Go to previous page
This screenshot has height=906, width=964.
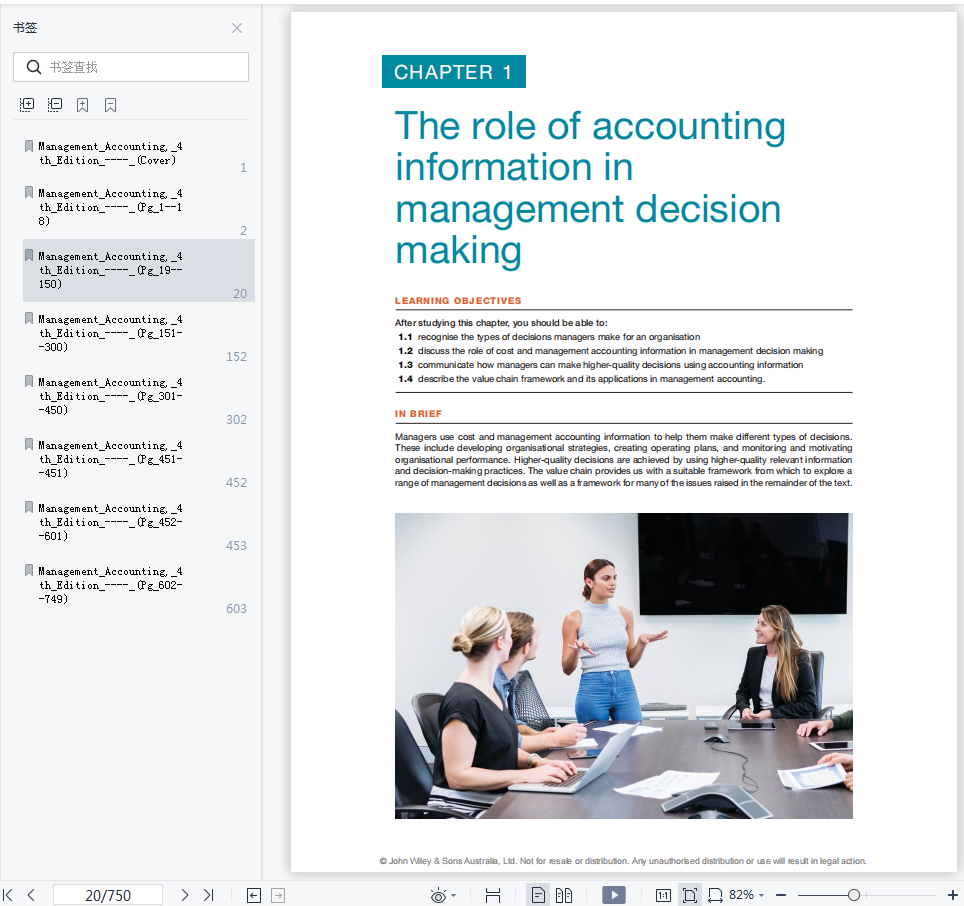[31, 895]
